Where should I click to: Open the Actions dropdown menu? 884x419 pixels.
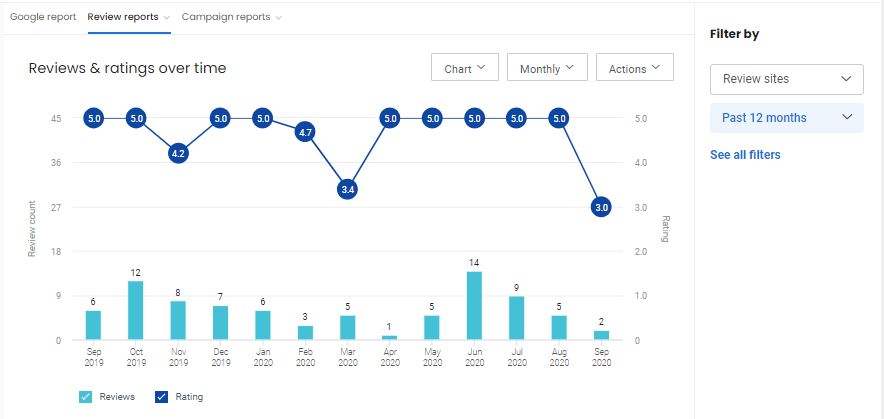click(x=634, y=68)
